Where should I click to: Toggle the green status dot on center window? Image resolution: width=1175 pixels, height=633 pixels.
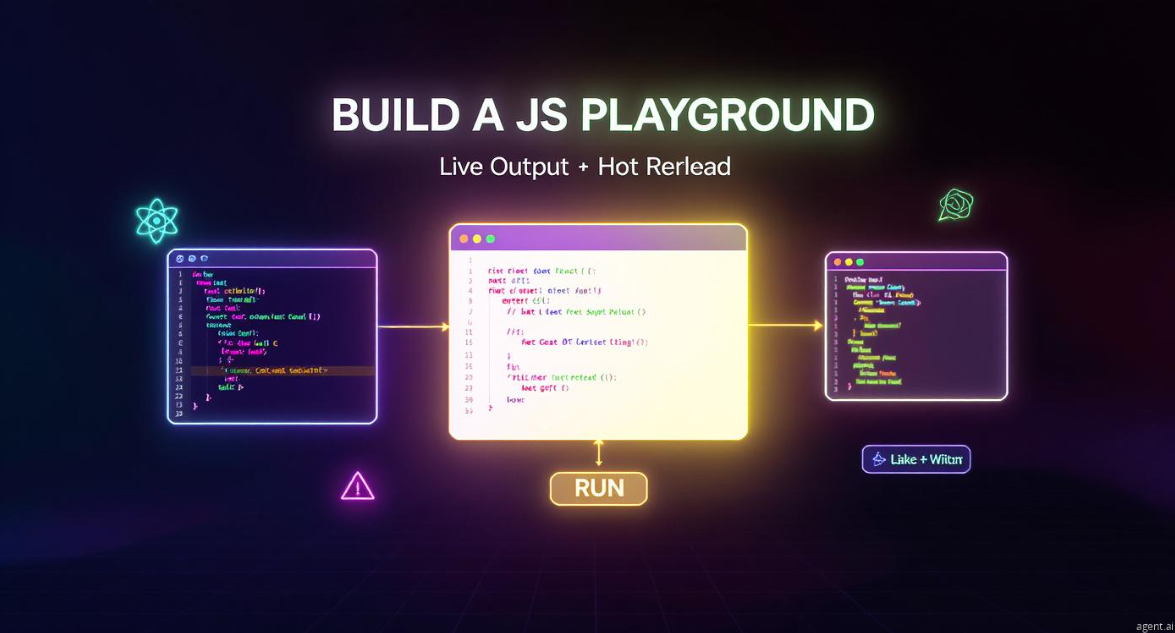pos(490,238)
